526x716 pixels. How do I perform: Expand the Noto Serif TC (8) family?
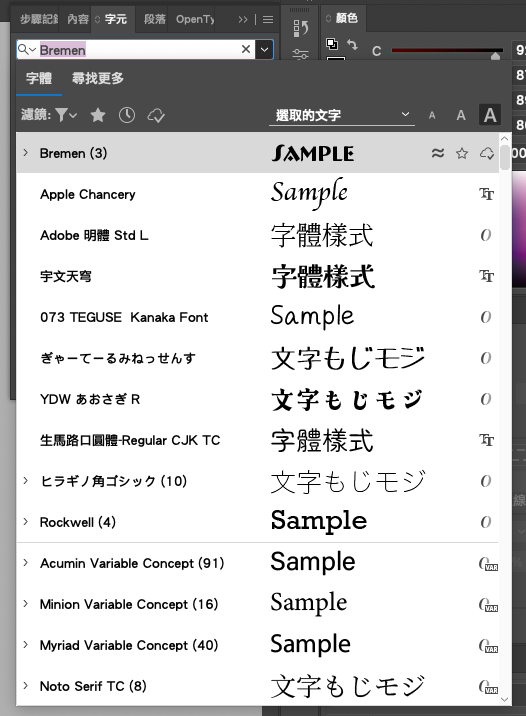click(x=26, y=686)
